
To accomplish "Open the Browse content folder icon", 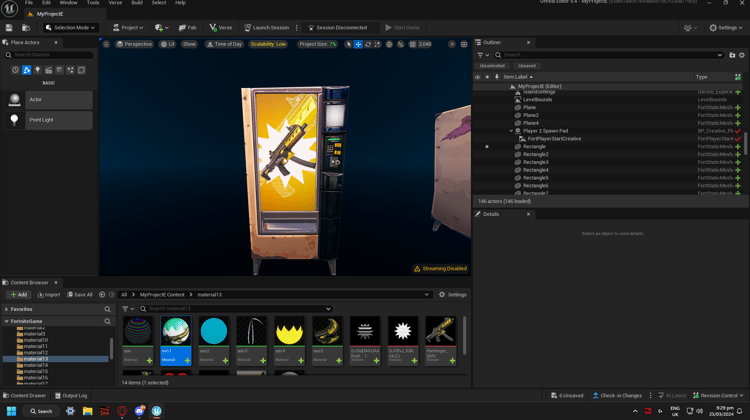I will tap(26, 28).
